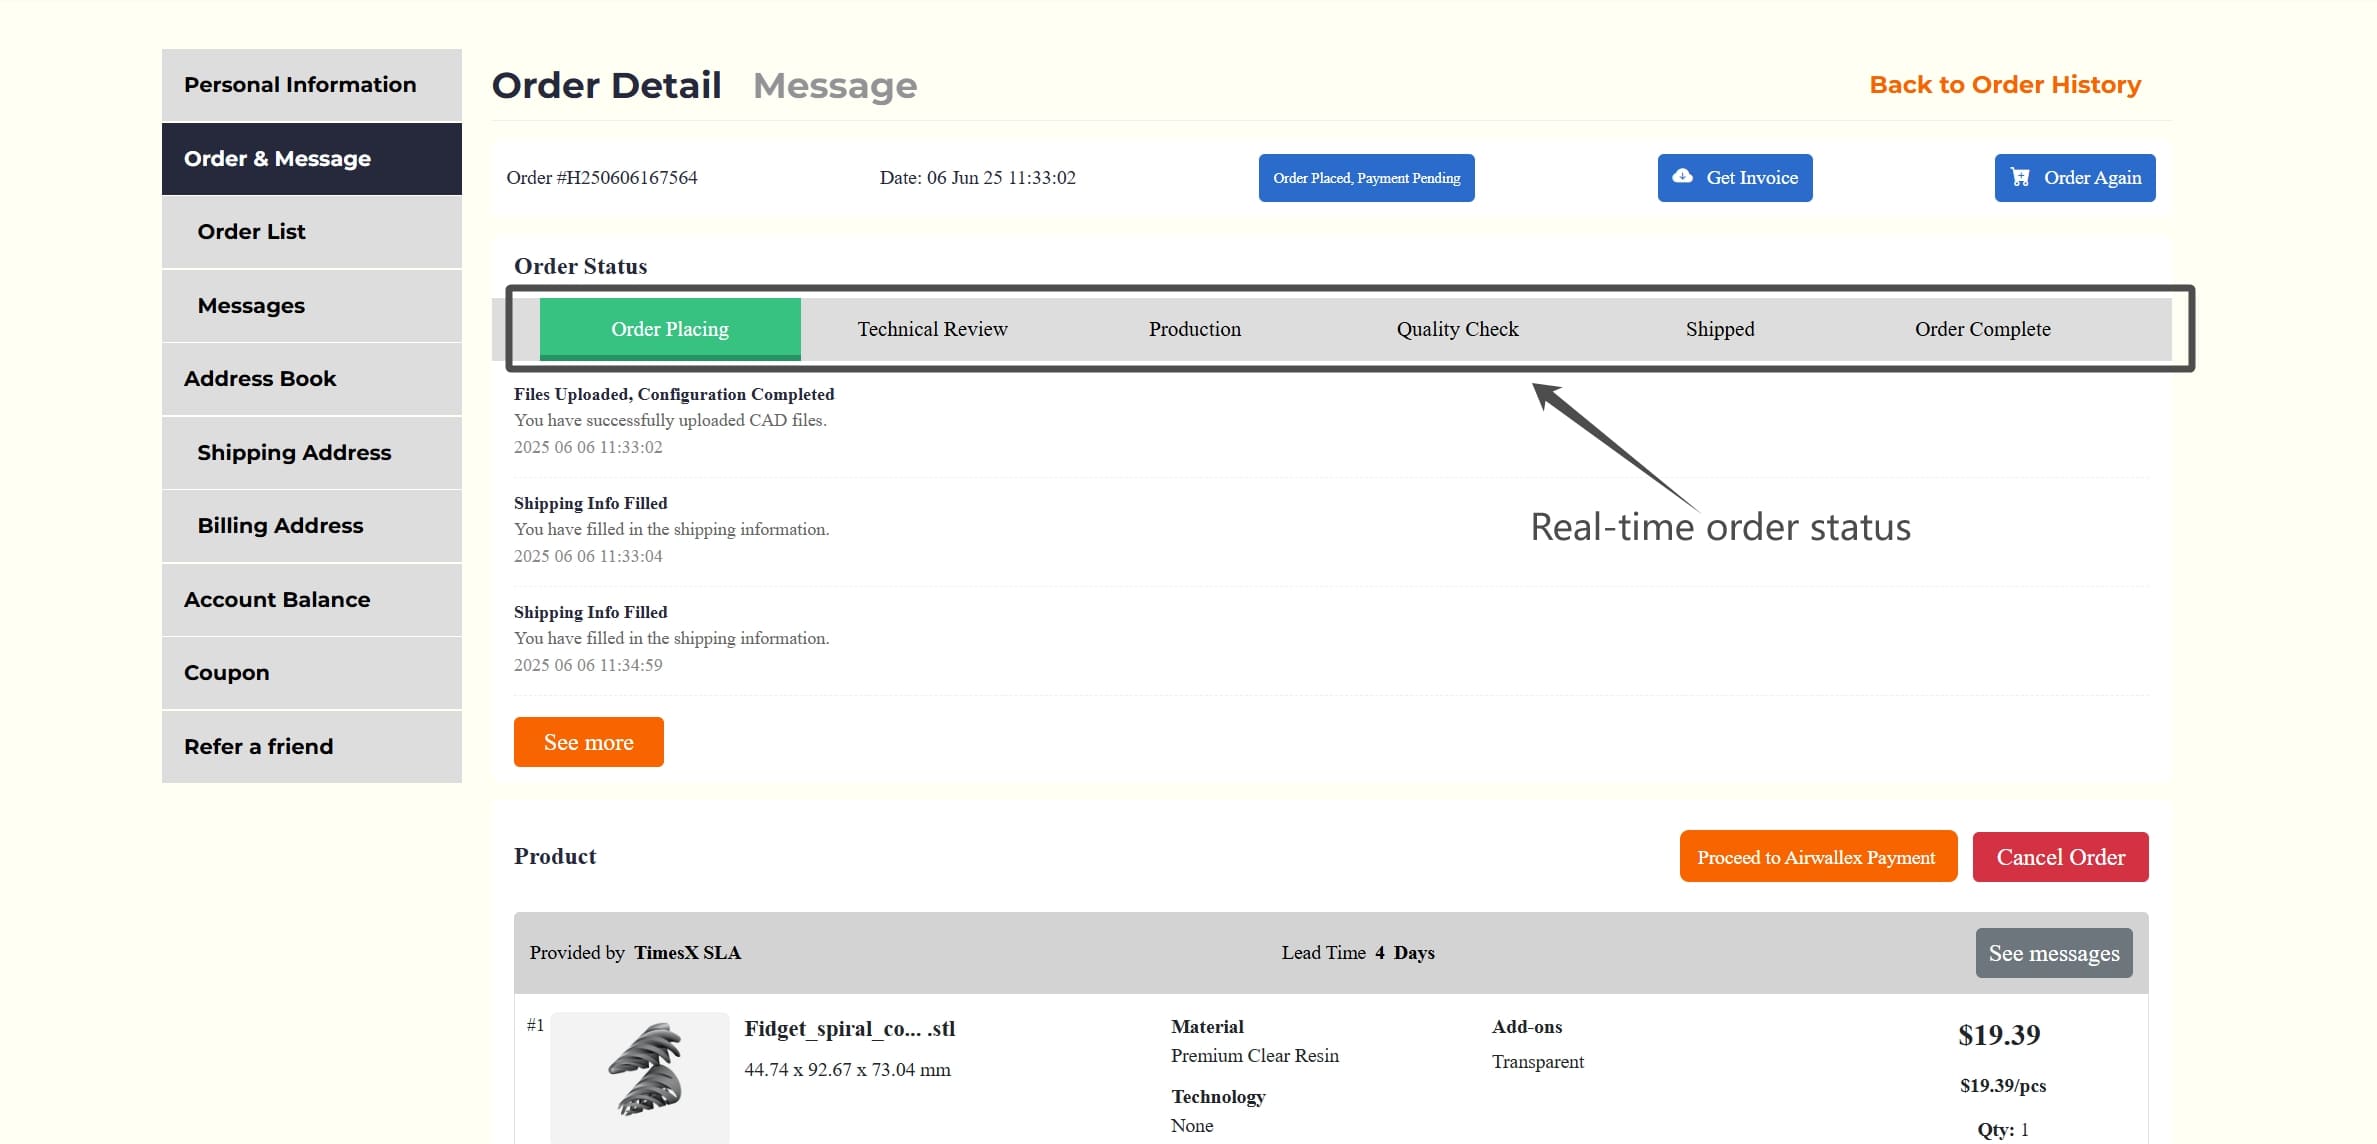Go to Shipping Address settings
The image size is (2377, 1144).
(294, 452)
